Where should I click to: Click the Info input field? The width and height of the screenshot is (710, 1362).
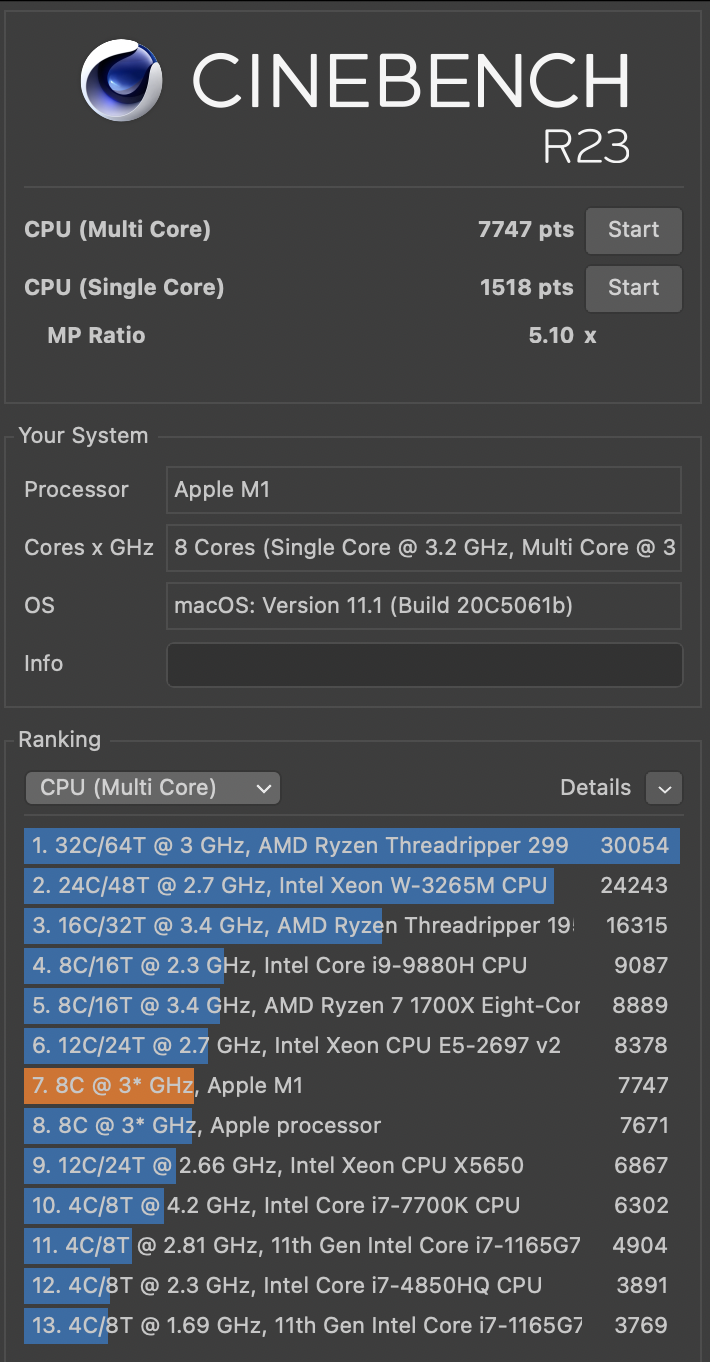(424, 665)
